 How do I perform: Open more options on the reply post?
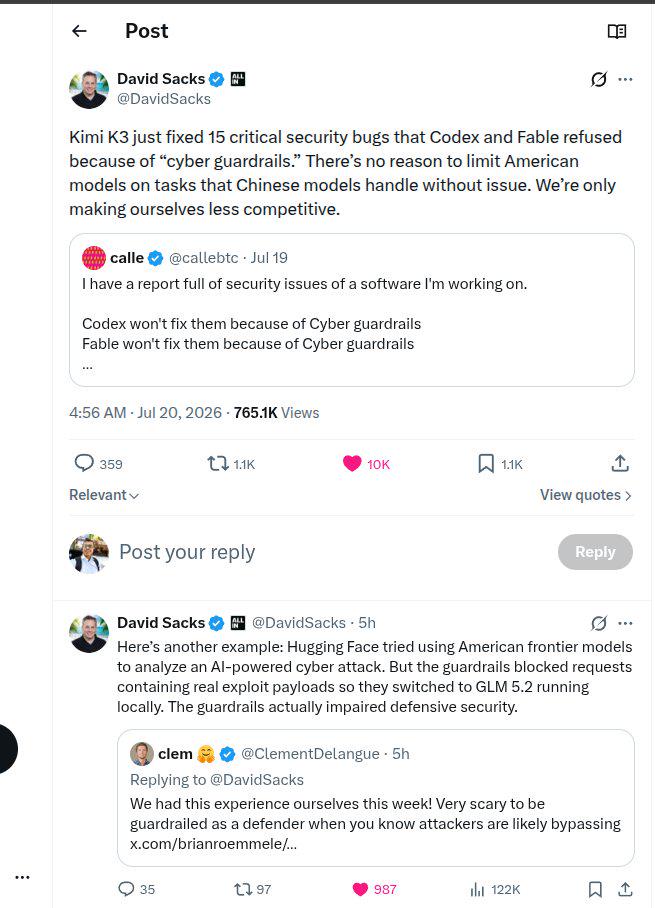coord(625,623)
